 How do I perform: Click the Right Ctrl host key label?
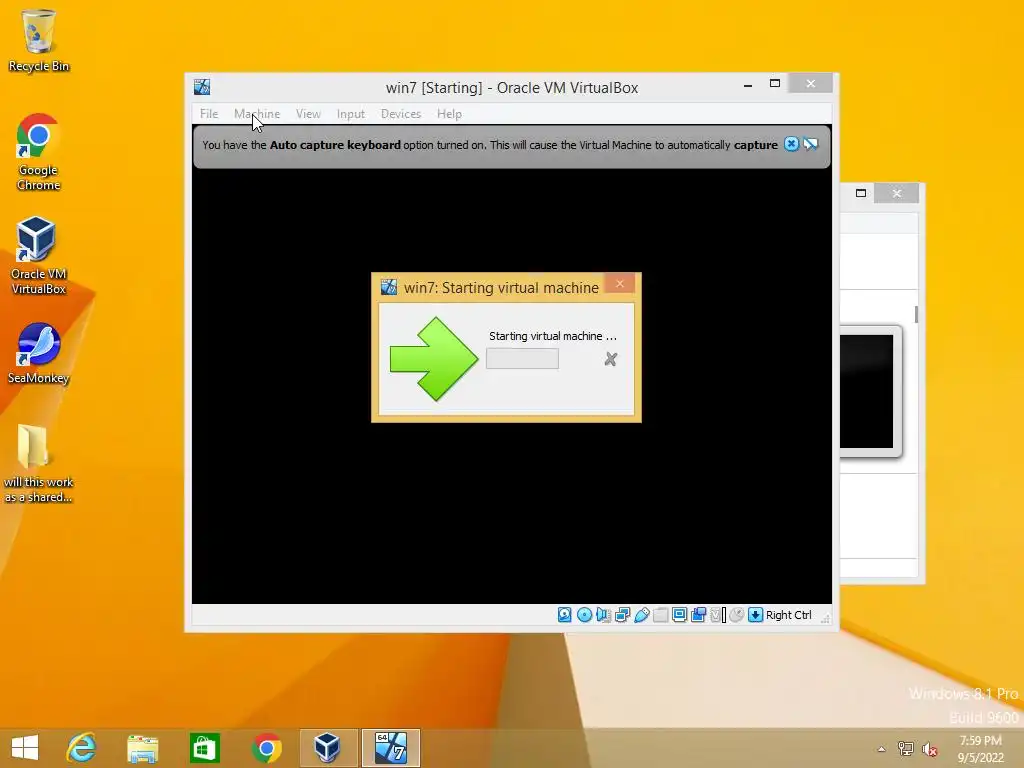[x=788, y=615]
